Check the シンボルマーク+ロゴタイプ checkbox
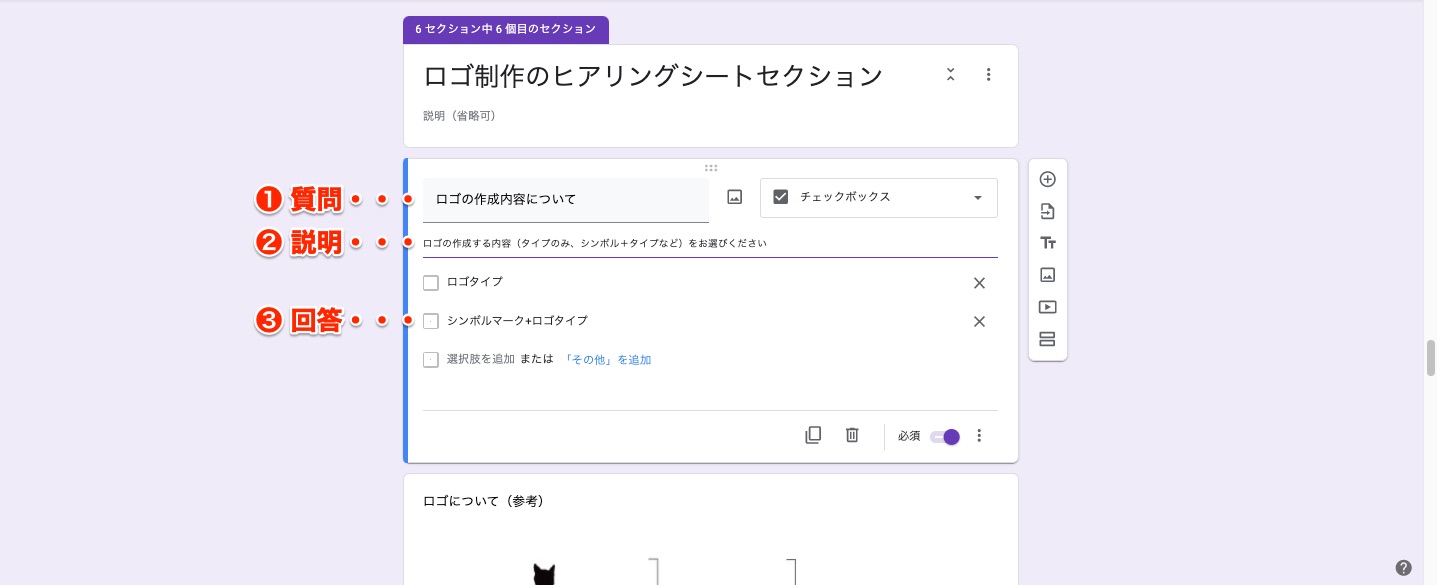Viewport: 1437px width, 585px height. tap(431, 321)
